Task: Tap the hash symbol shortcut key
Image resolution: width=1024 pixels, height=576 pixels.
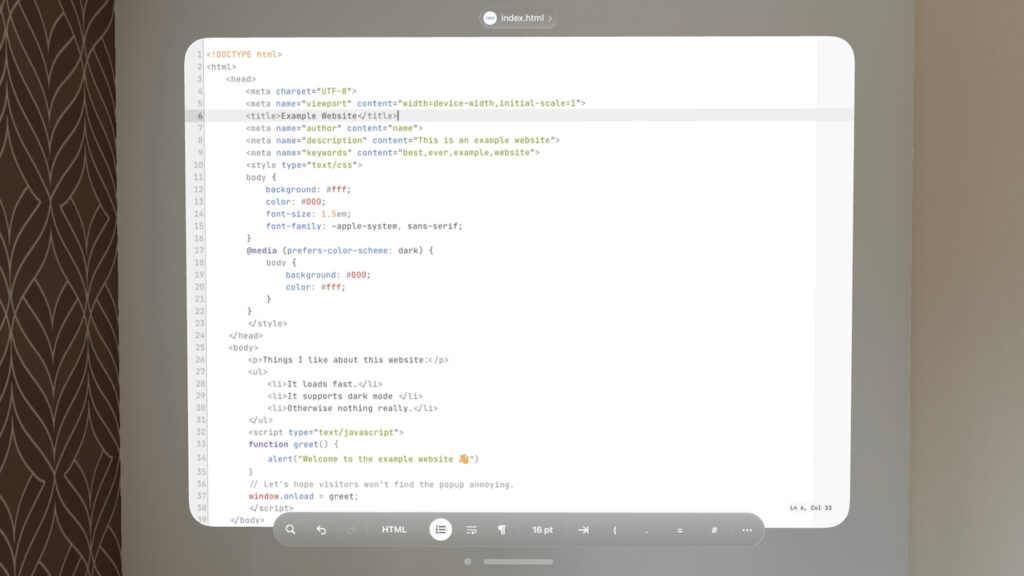Action: (x=714, y=530)
